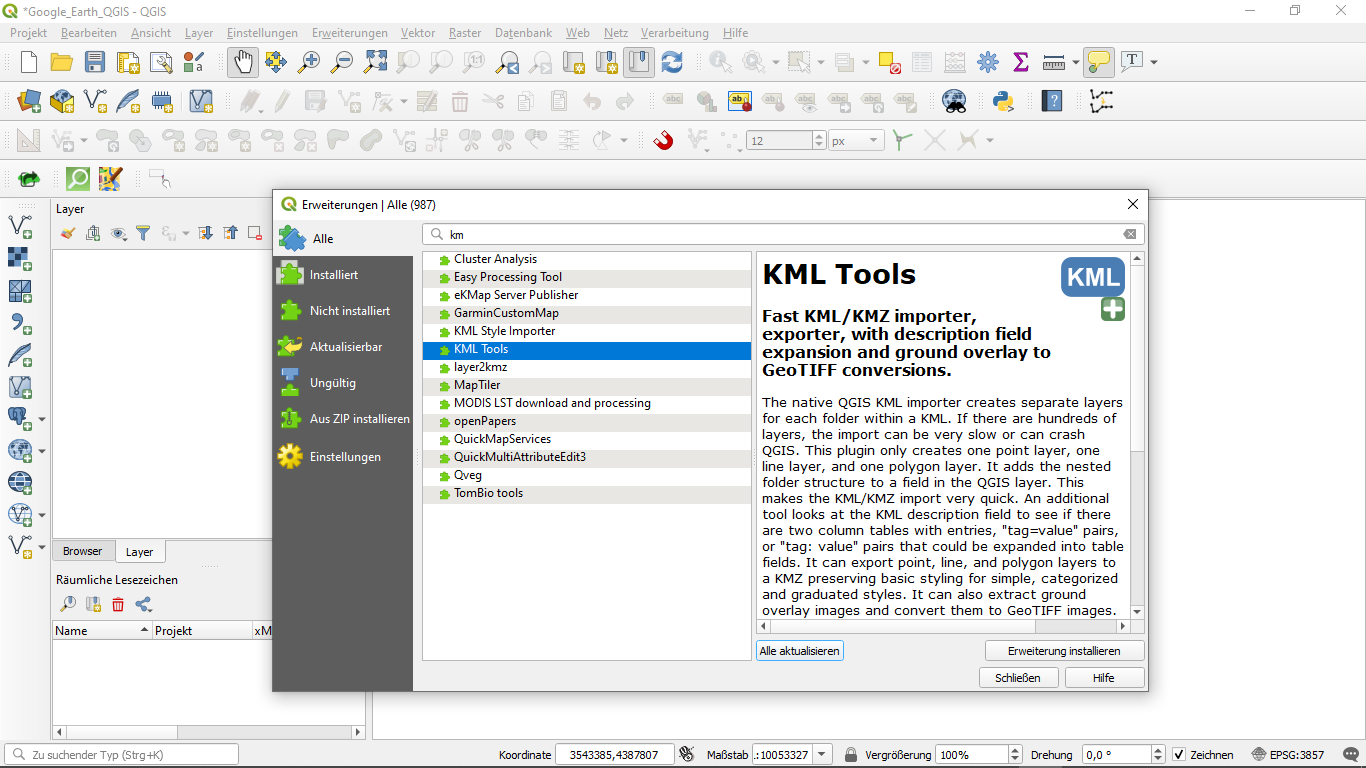Click the Zoom In magnifier tool

[x=309, y=62]
